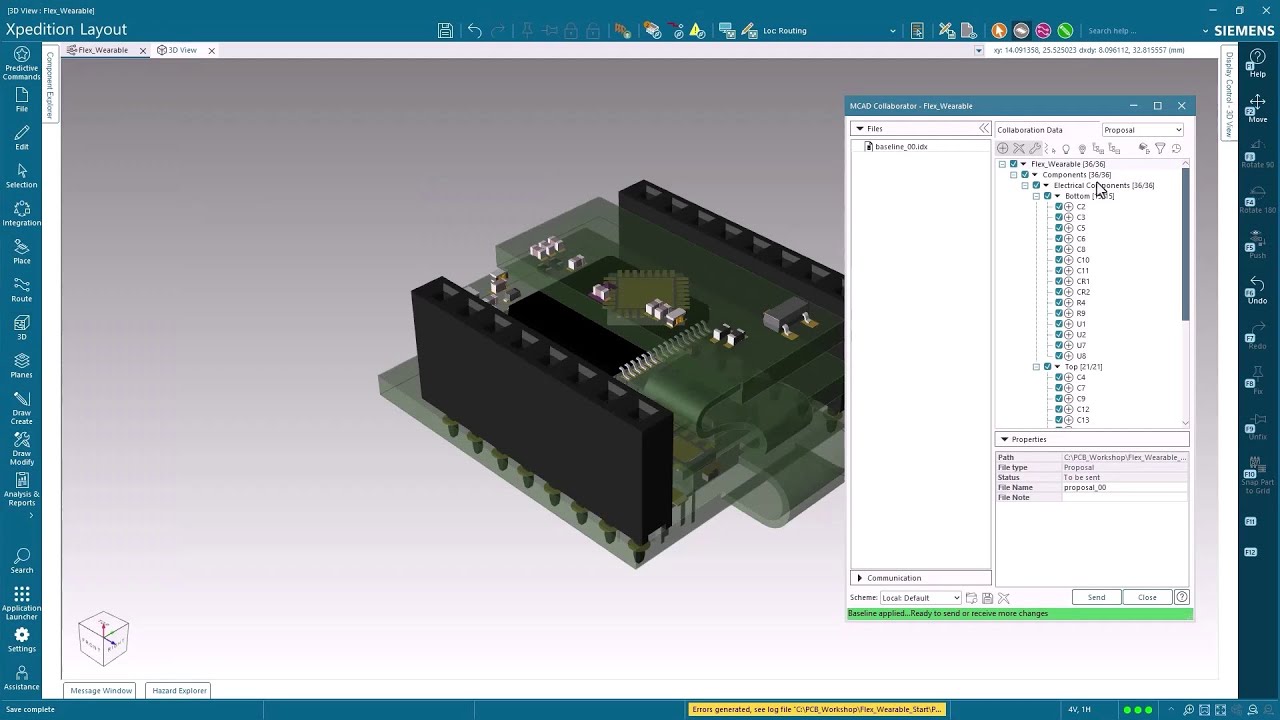
Task: Switch to the Flex_Wearable tab
Action: [103, 50]
